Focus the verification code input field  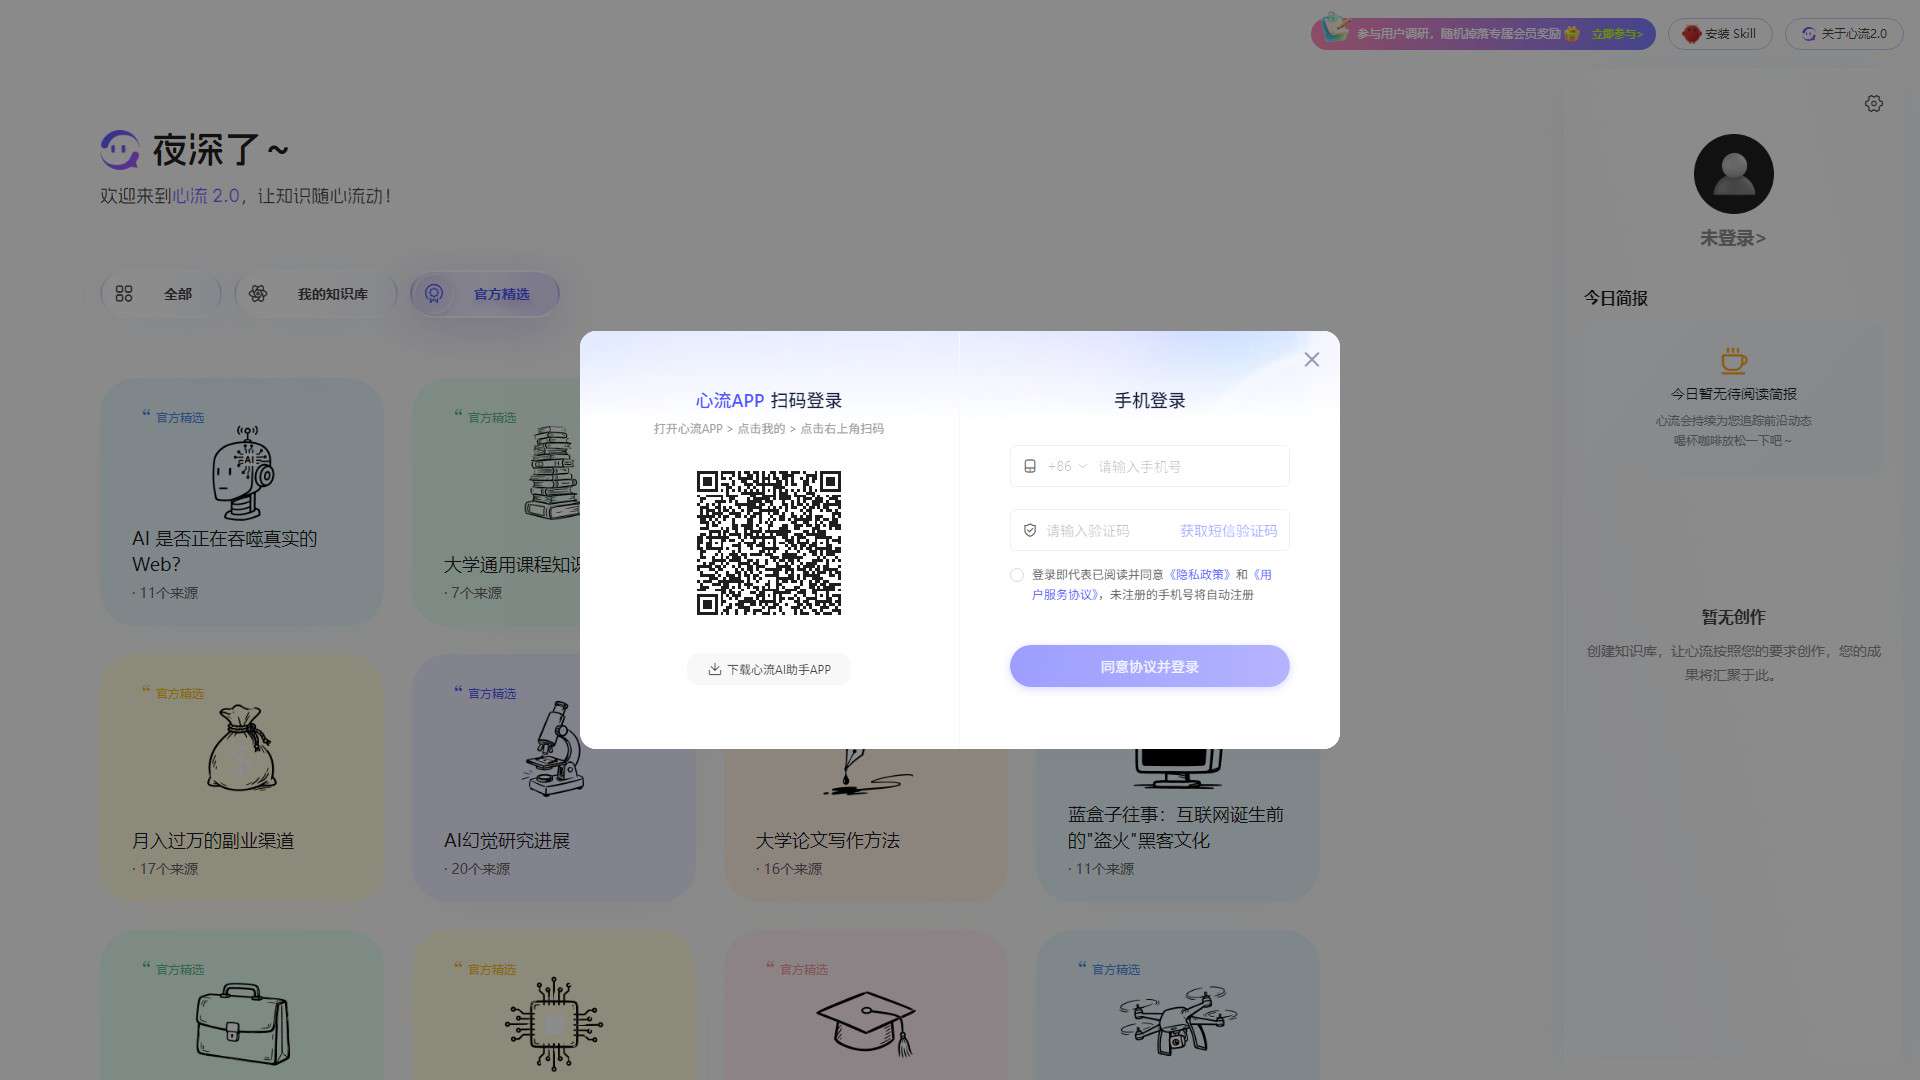pos(1105,531)
